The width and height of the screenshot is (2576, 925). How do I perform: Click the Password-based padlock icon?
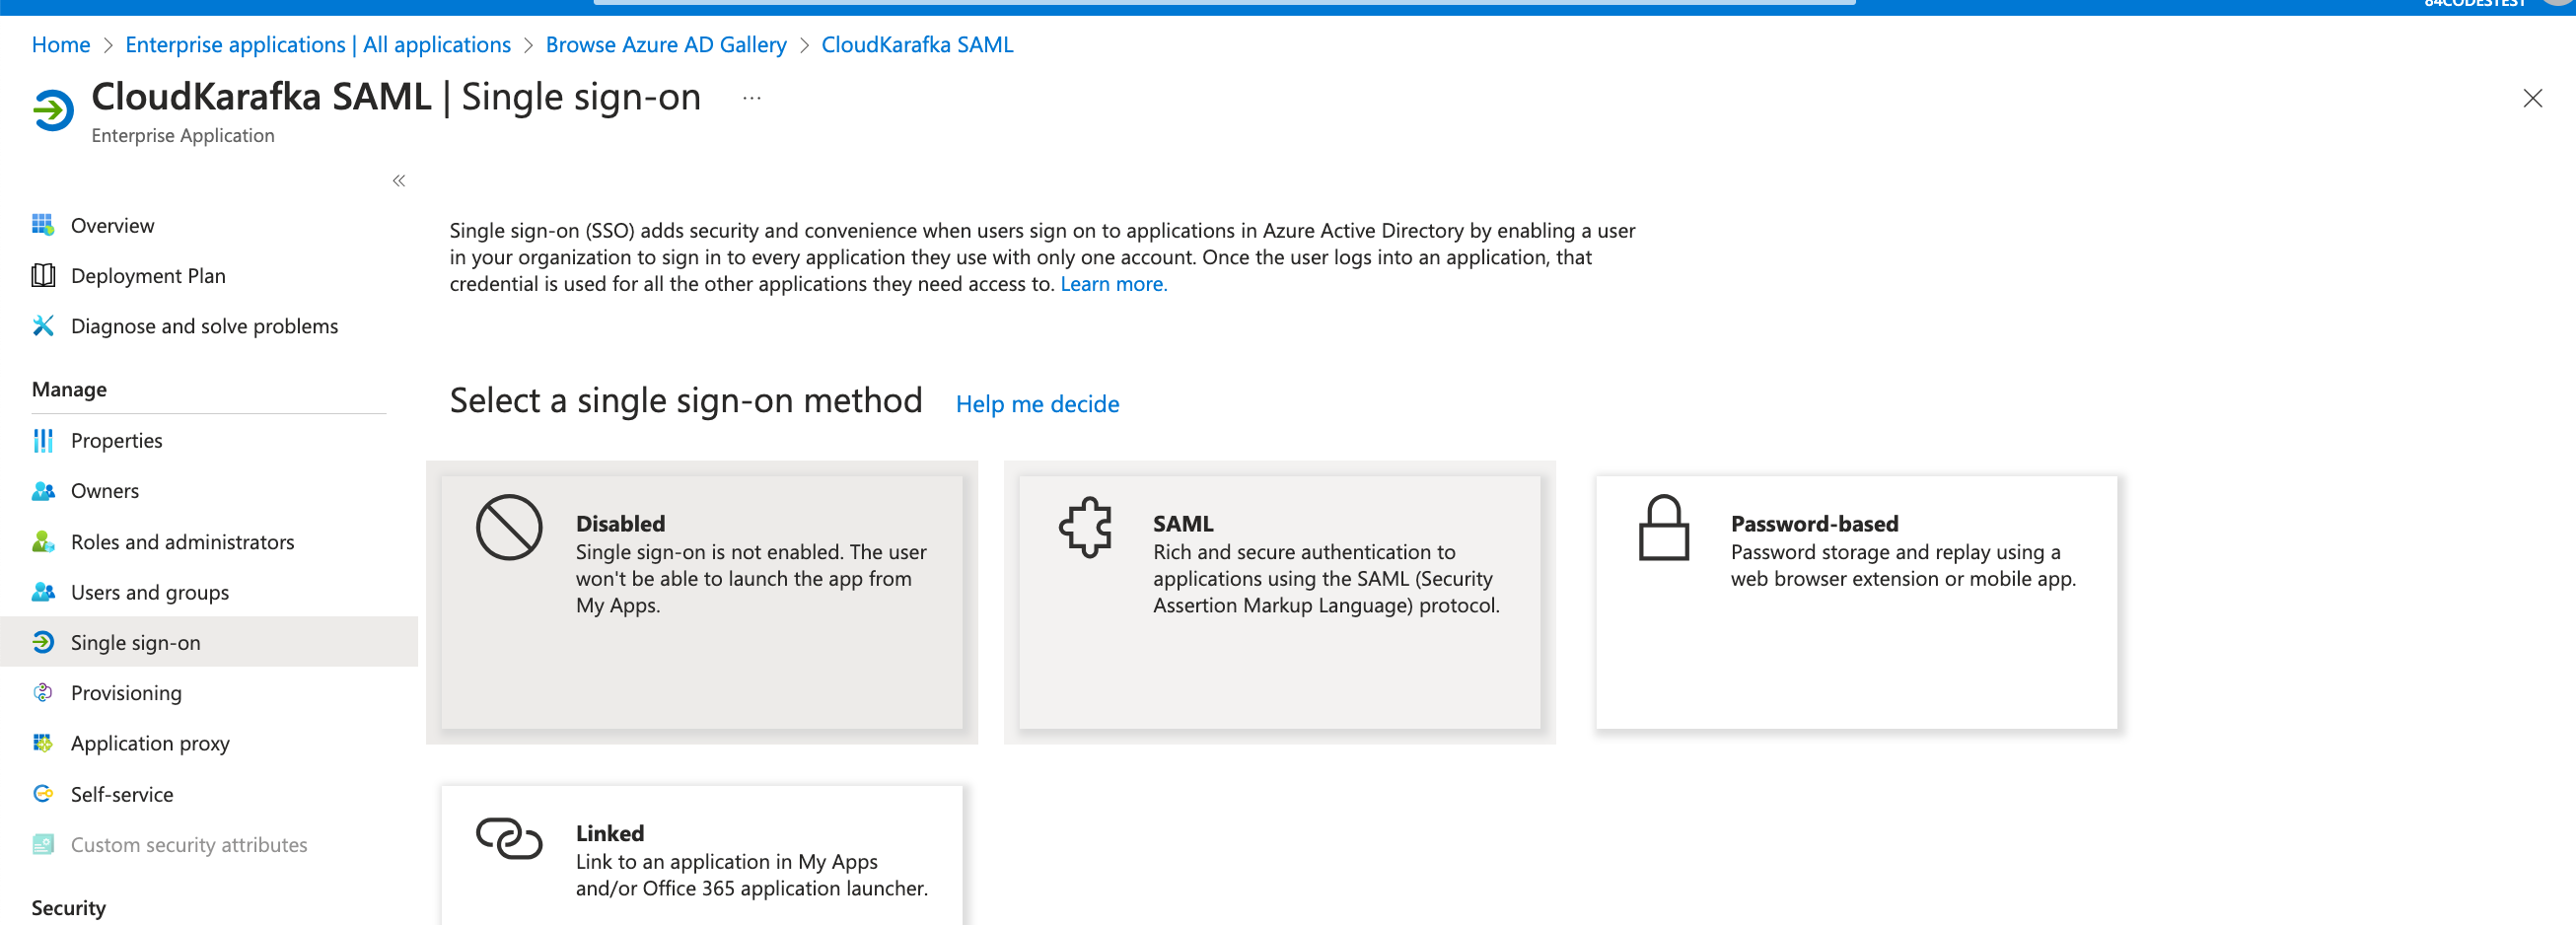1664,527
